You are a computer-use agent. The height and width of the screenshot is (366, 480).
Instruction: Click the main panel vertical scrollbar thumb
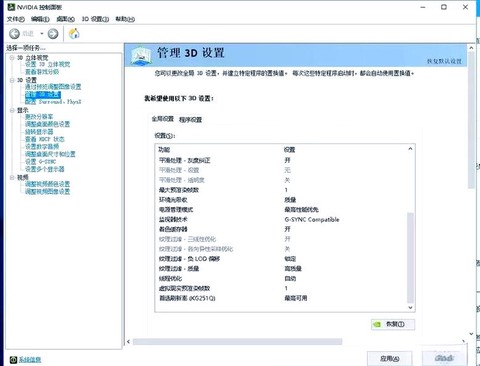tap(471, 121)
